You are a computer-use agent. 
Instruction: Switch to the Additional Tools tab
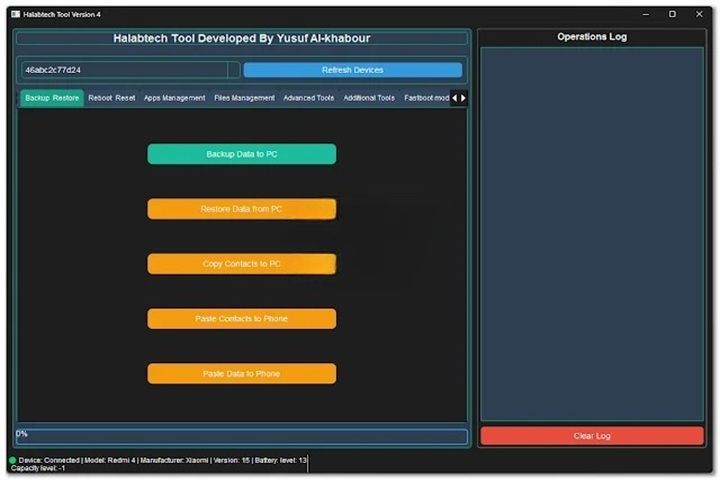[x=368, y=98]
